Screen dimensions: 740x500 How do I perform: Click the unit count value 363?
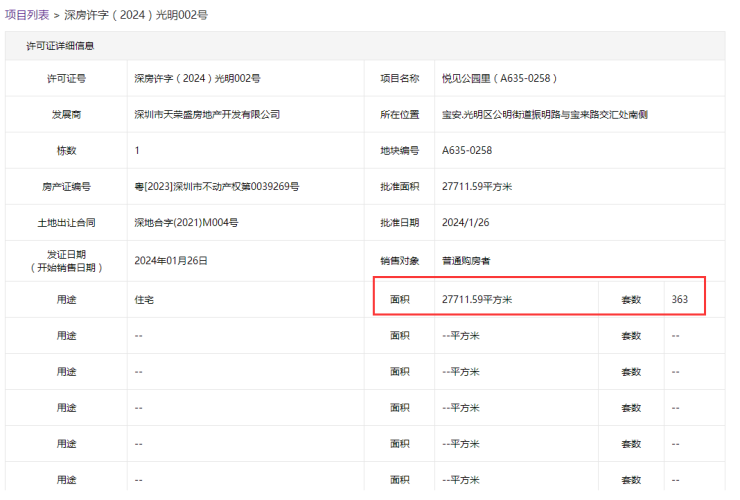pos(680,299)
